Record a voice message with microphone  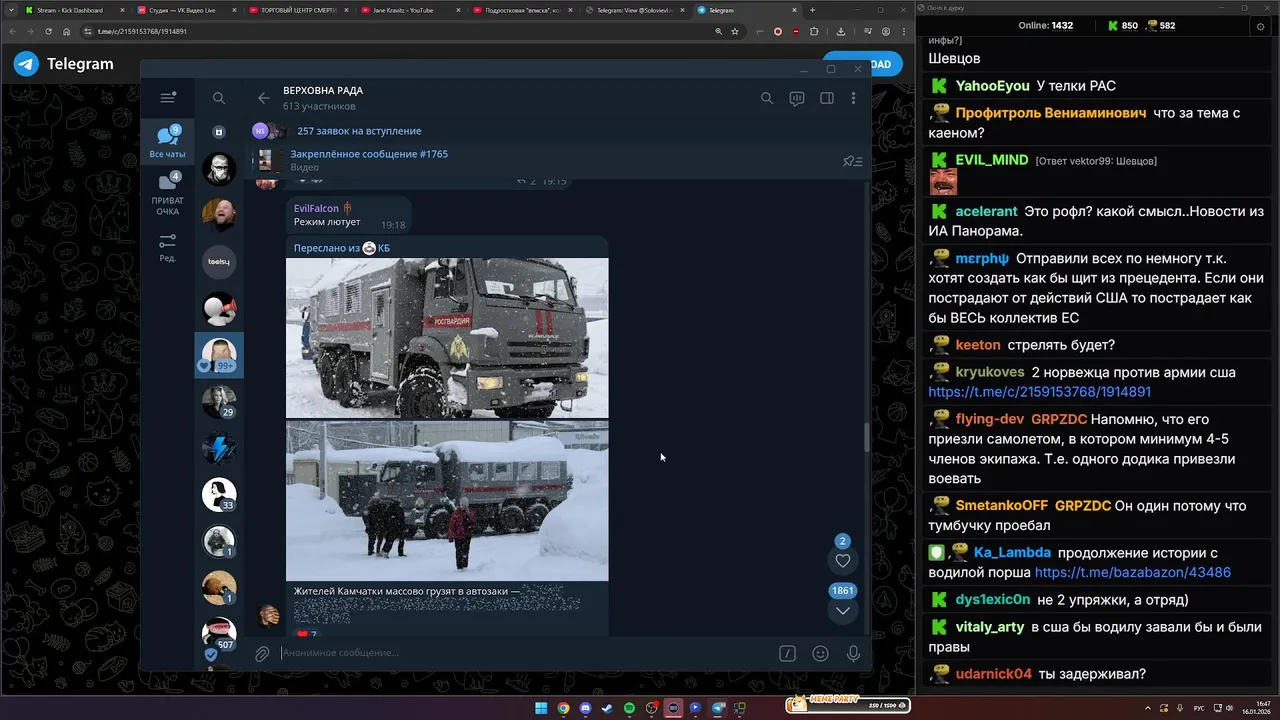pyautogui.click(x=853, y=653)
